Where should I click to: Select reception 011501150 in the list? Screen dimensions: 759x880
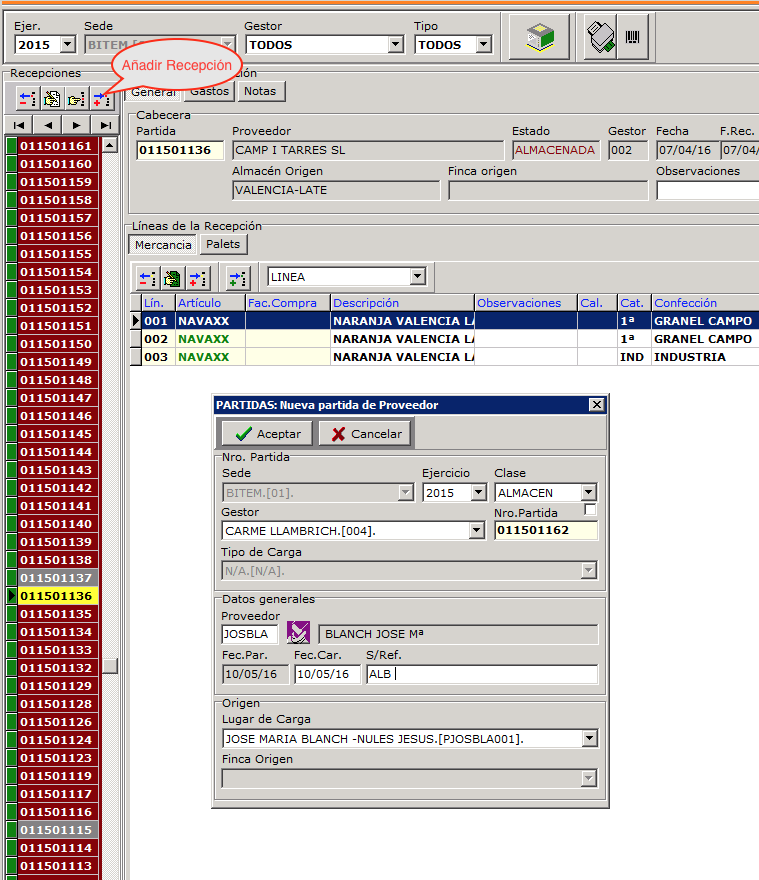tap(57, 344)
